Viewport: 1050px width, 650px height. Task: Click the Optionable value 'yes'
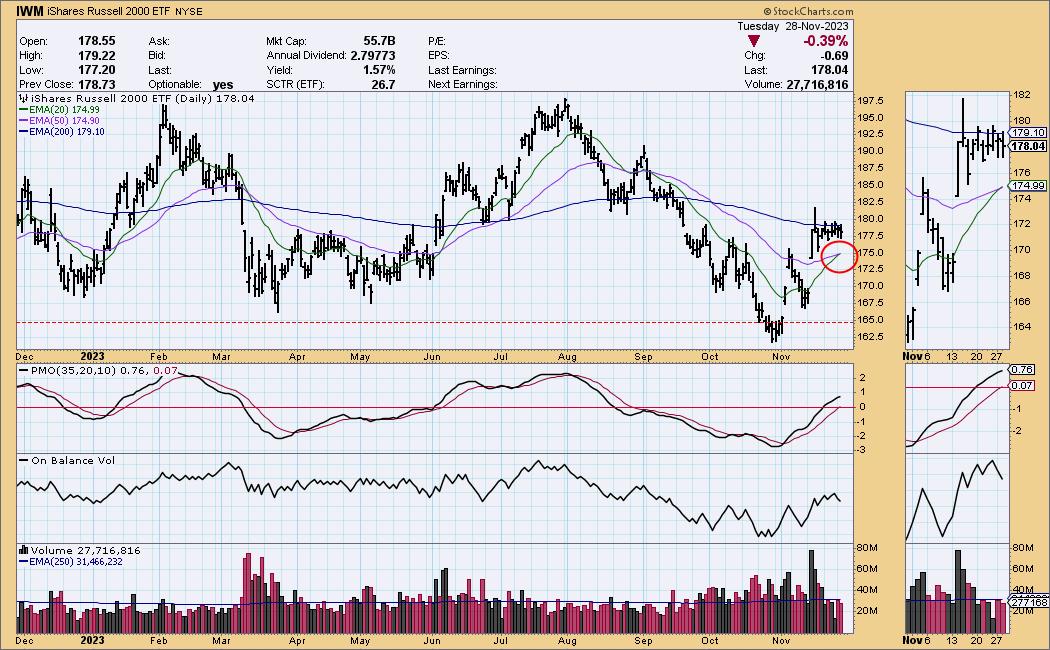click(223, 84)
